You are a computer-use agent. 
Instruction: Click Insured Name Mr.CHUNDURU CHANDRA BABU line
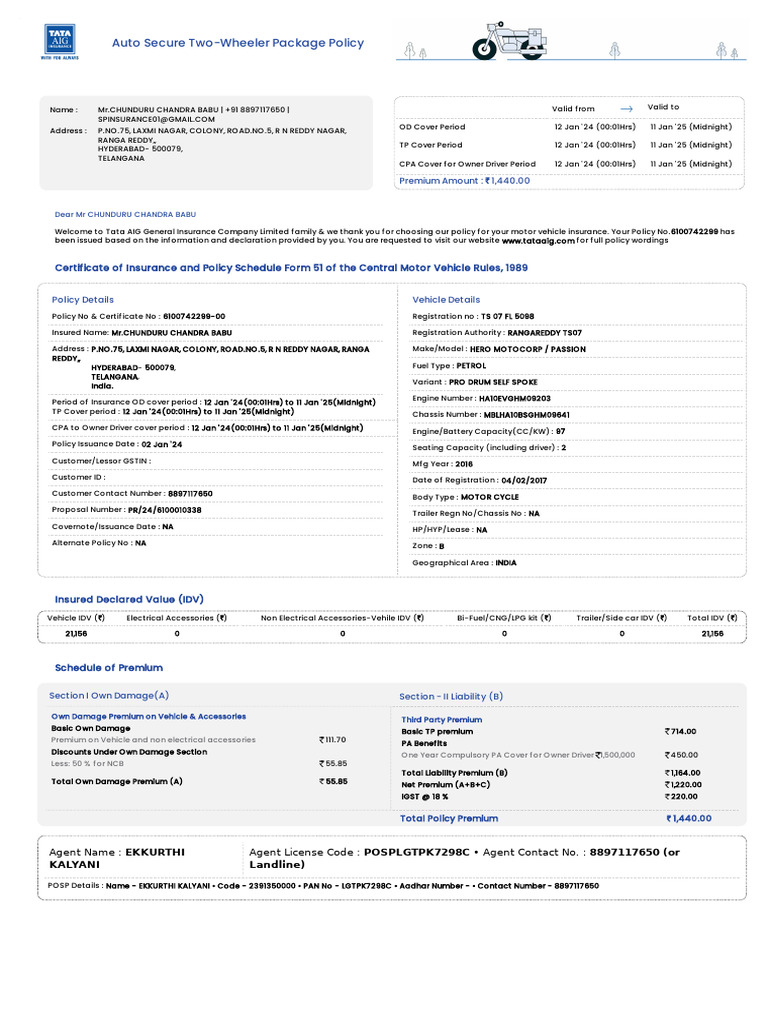click(142, 332)
